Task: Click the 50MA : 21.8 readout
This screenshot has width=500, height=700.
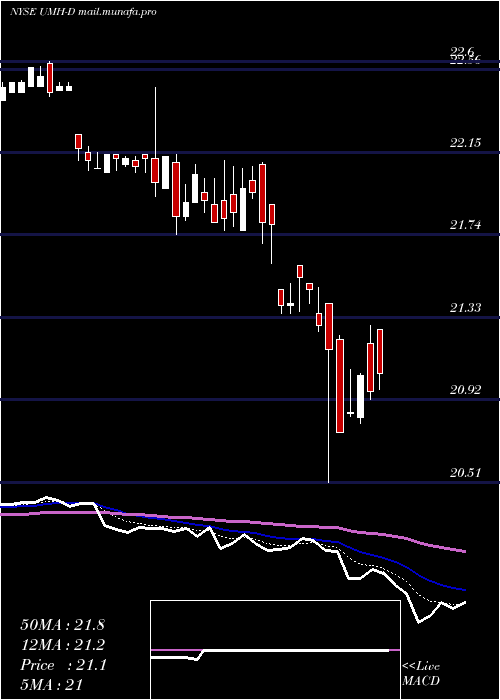Action: [x=62, y=625]
